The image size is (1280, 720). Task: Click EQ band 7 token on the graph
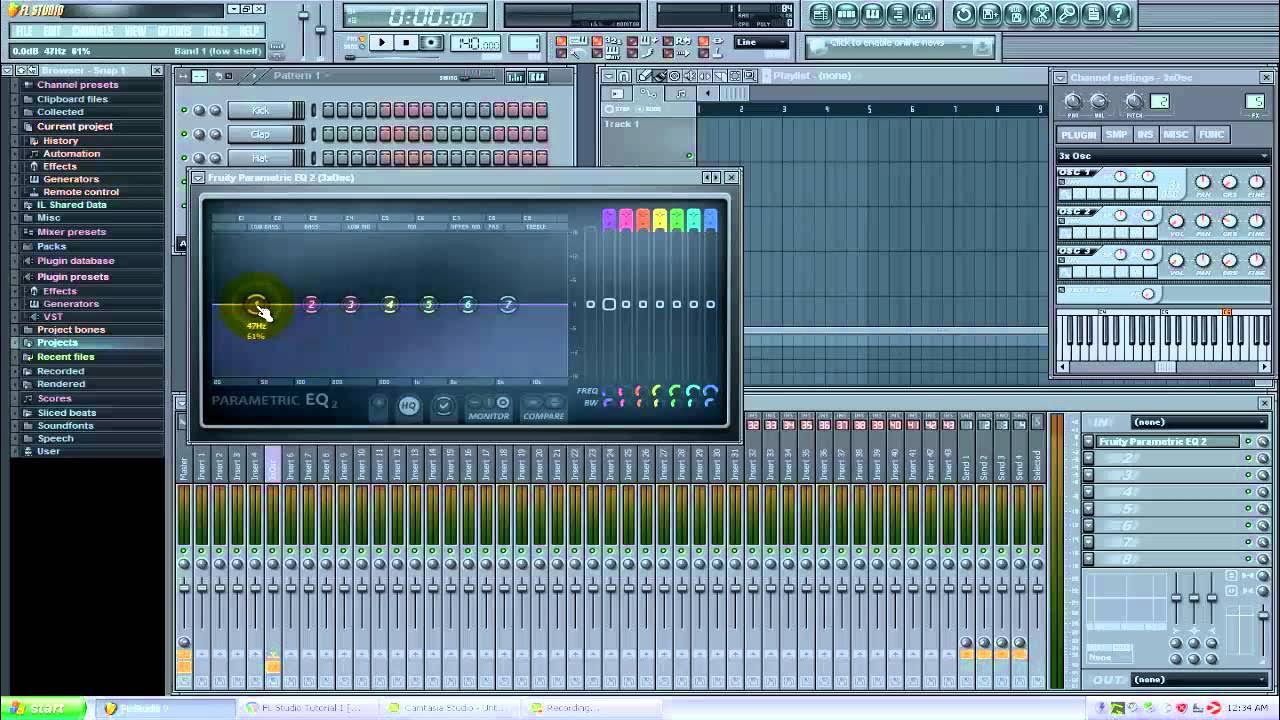(508, 305)
